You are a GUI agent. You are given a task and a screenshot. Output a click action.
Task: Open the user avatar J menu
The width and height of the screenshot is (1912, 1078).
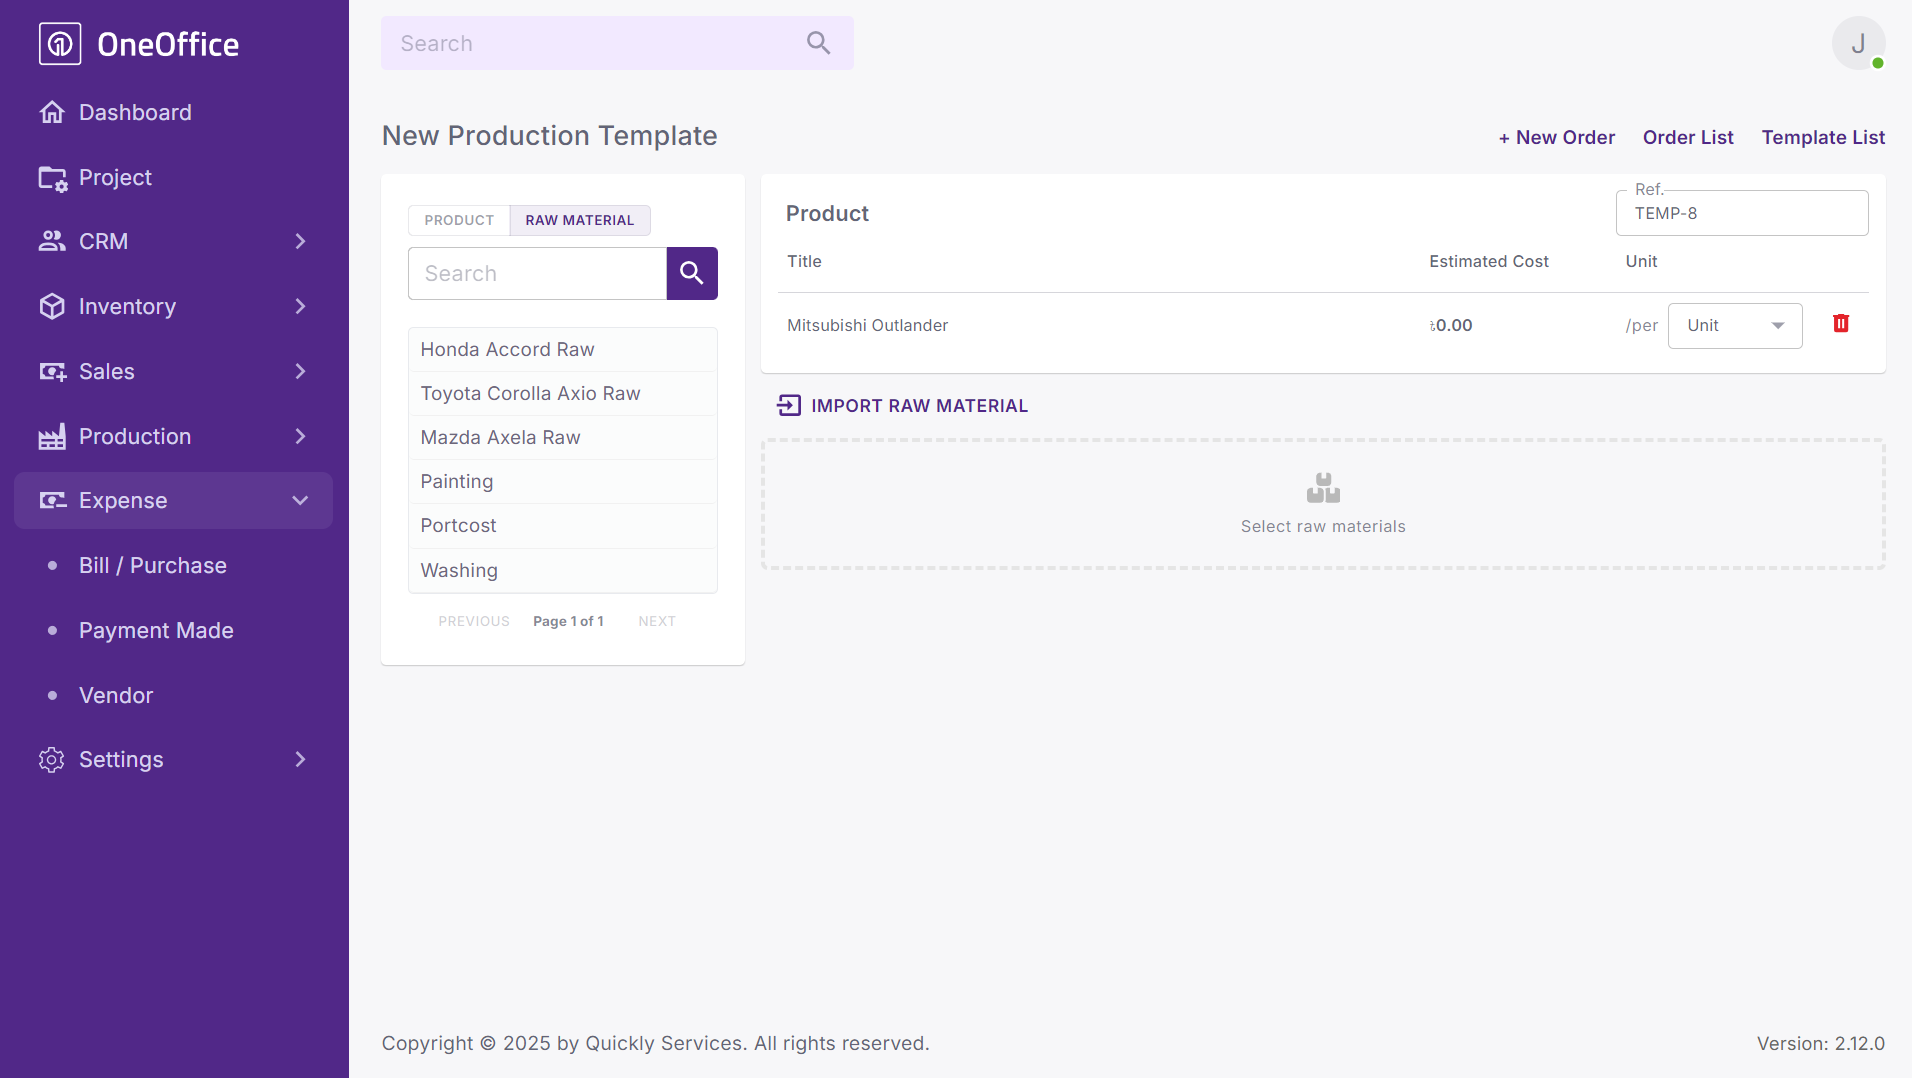pyautogui.click(x=1858, y=44)
